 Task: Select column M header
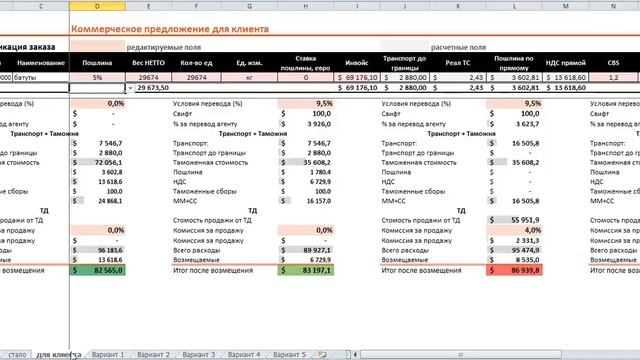click(566, 6)
